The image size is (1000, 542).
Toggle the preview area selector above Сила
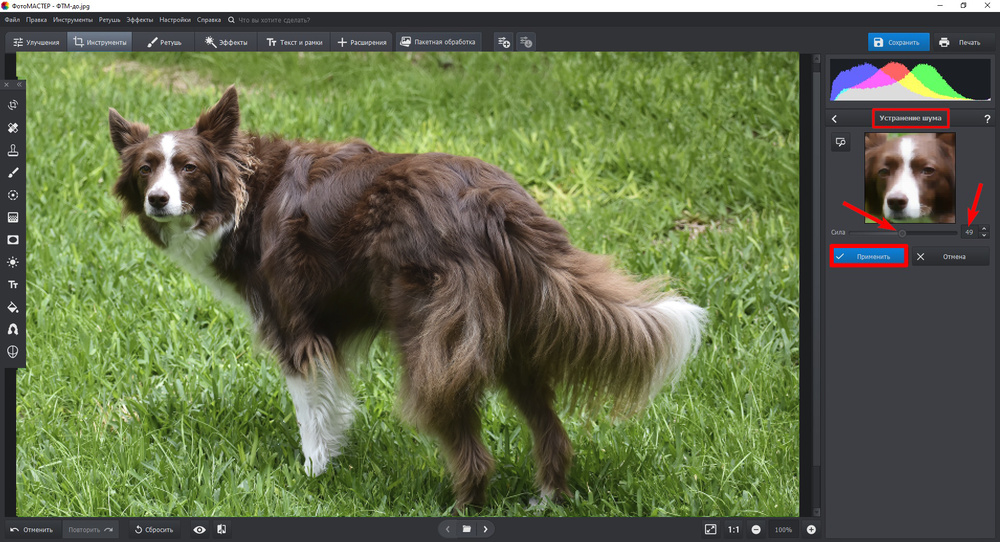point(841,143)
